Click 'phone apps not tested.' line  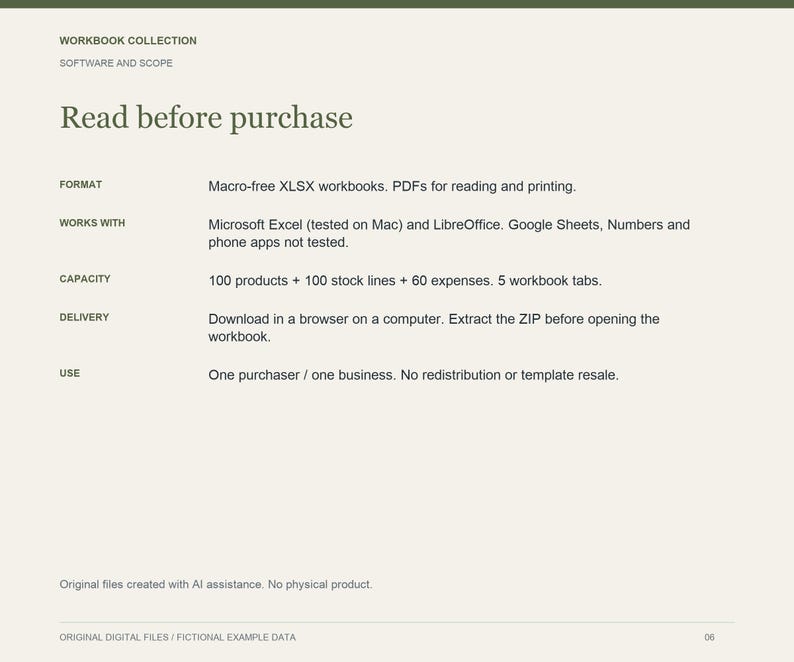click(279, 242)
